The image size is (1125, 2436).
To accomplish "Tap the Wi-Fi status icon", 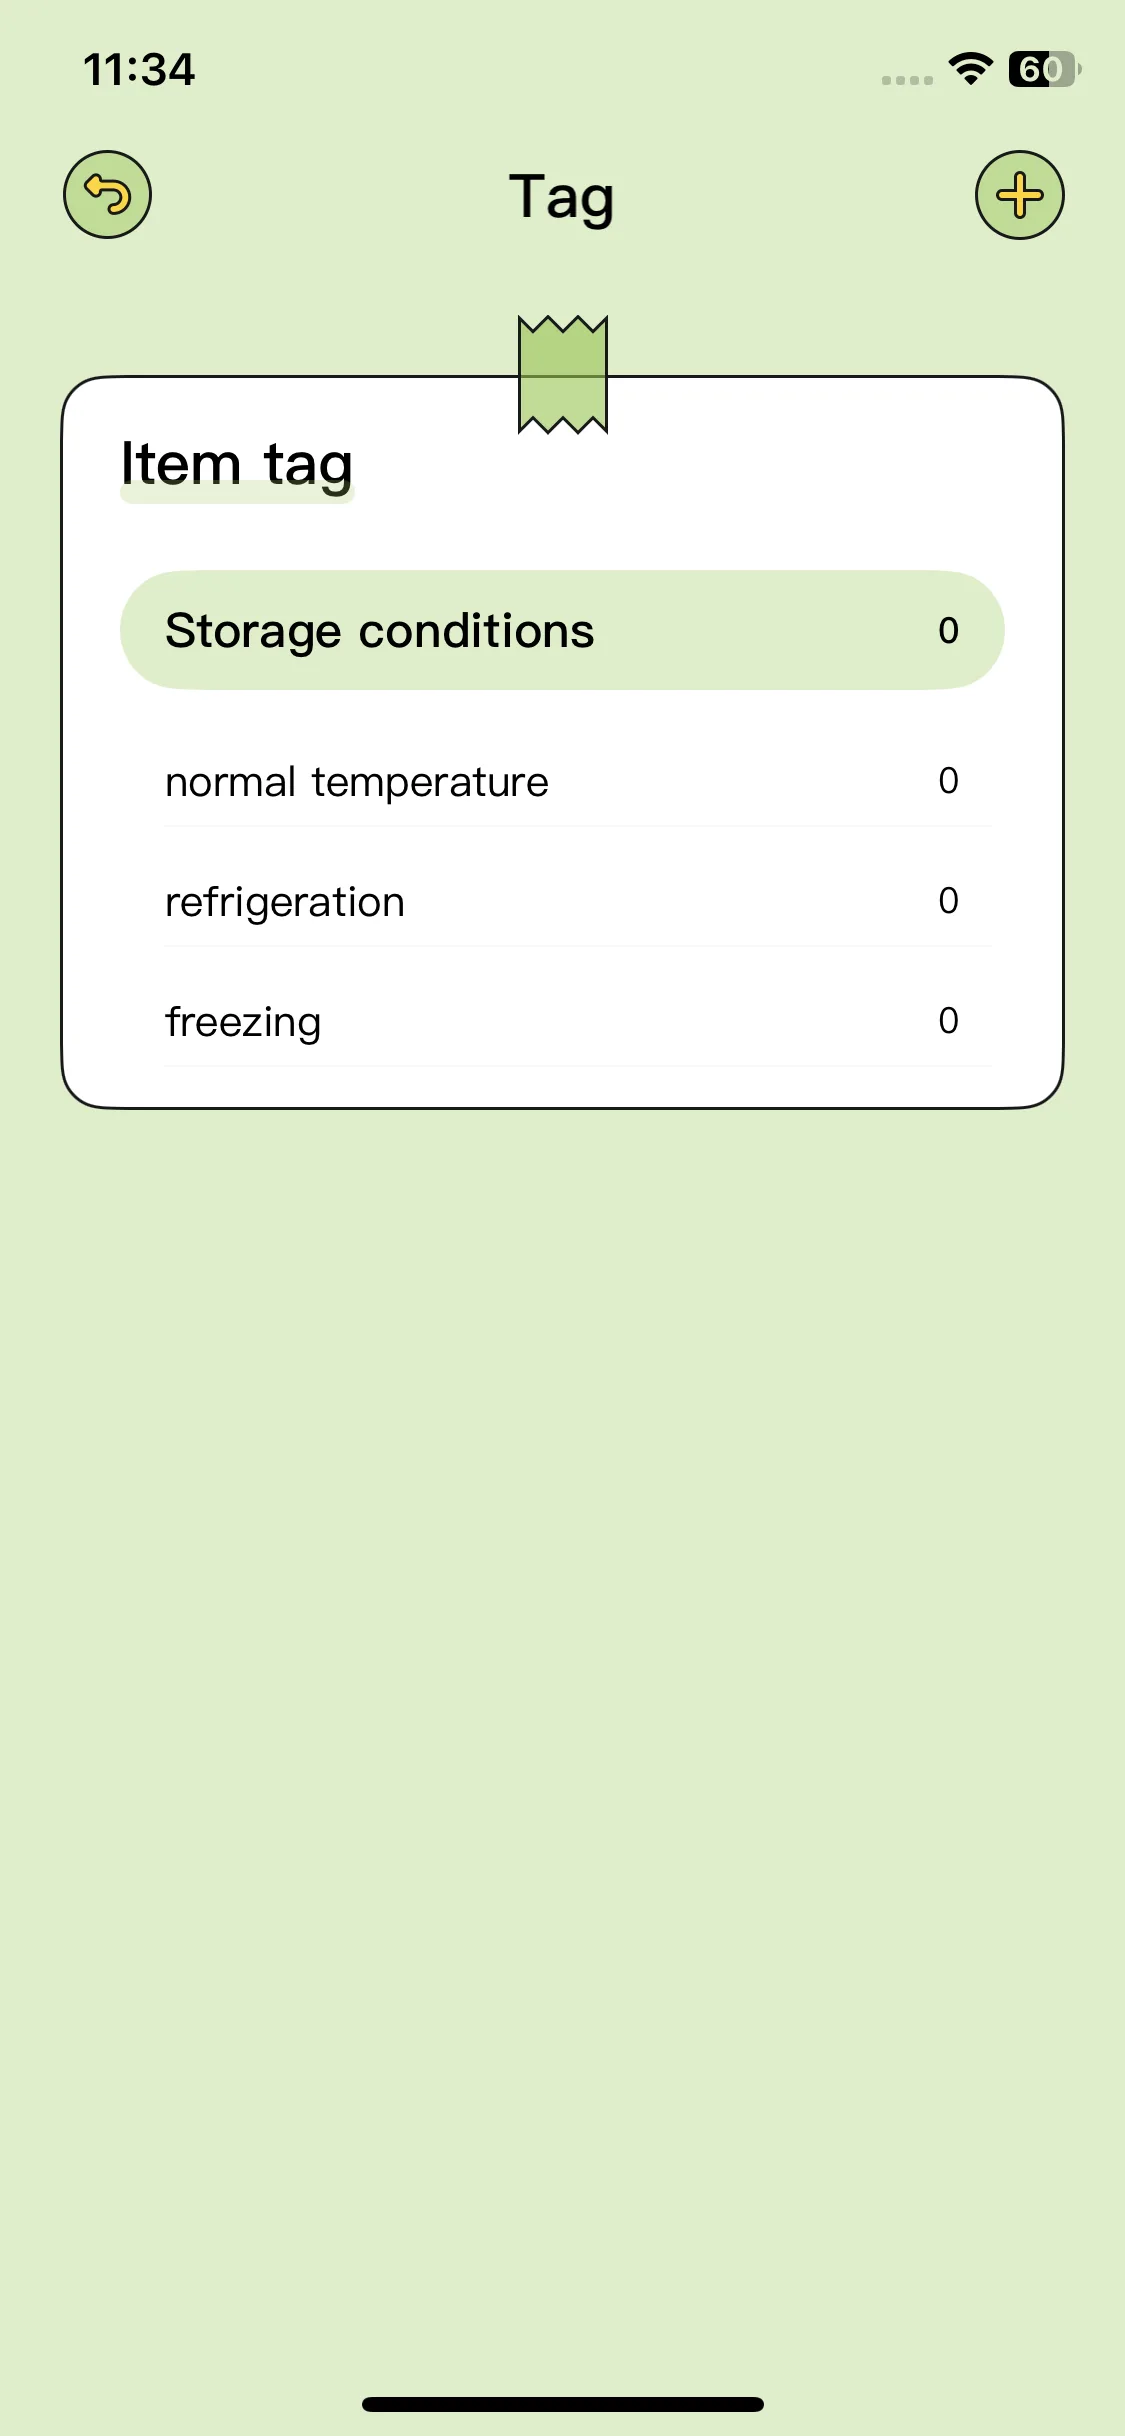I will coord(970,68).
